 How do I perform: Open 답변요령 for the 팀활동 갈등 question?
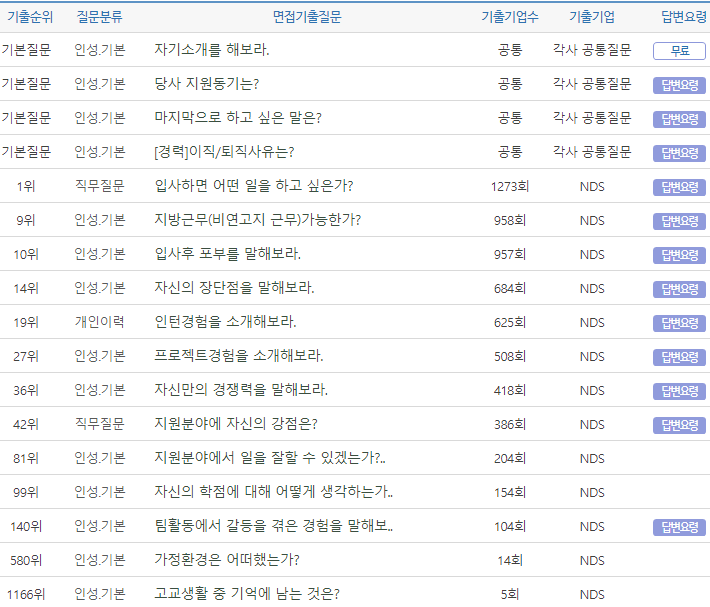point(679,527)
